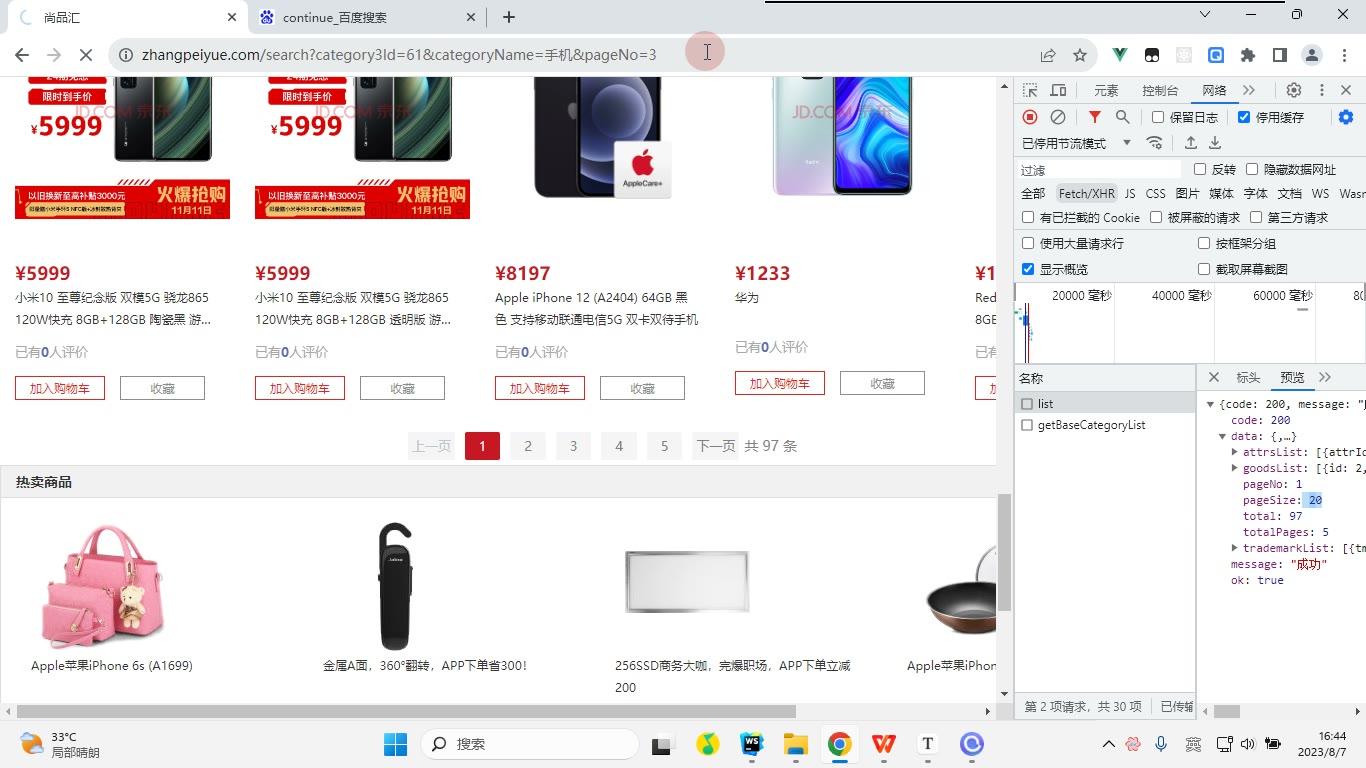Uncheck the 显示概览 checkbox
Viewport: 1366px width, 768px height.
click(x=1028, y=269)
